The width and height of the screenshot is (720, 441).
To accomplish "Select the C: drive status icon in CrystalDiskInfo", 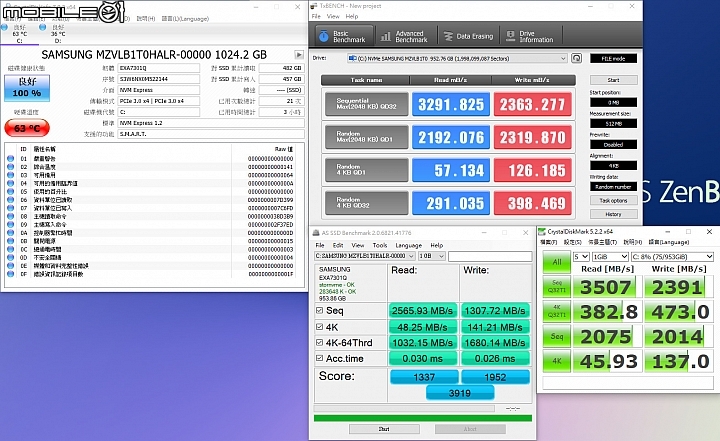I will pyautogui.click(x=5, y=27).
